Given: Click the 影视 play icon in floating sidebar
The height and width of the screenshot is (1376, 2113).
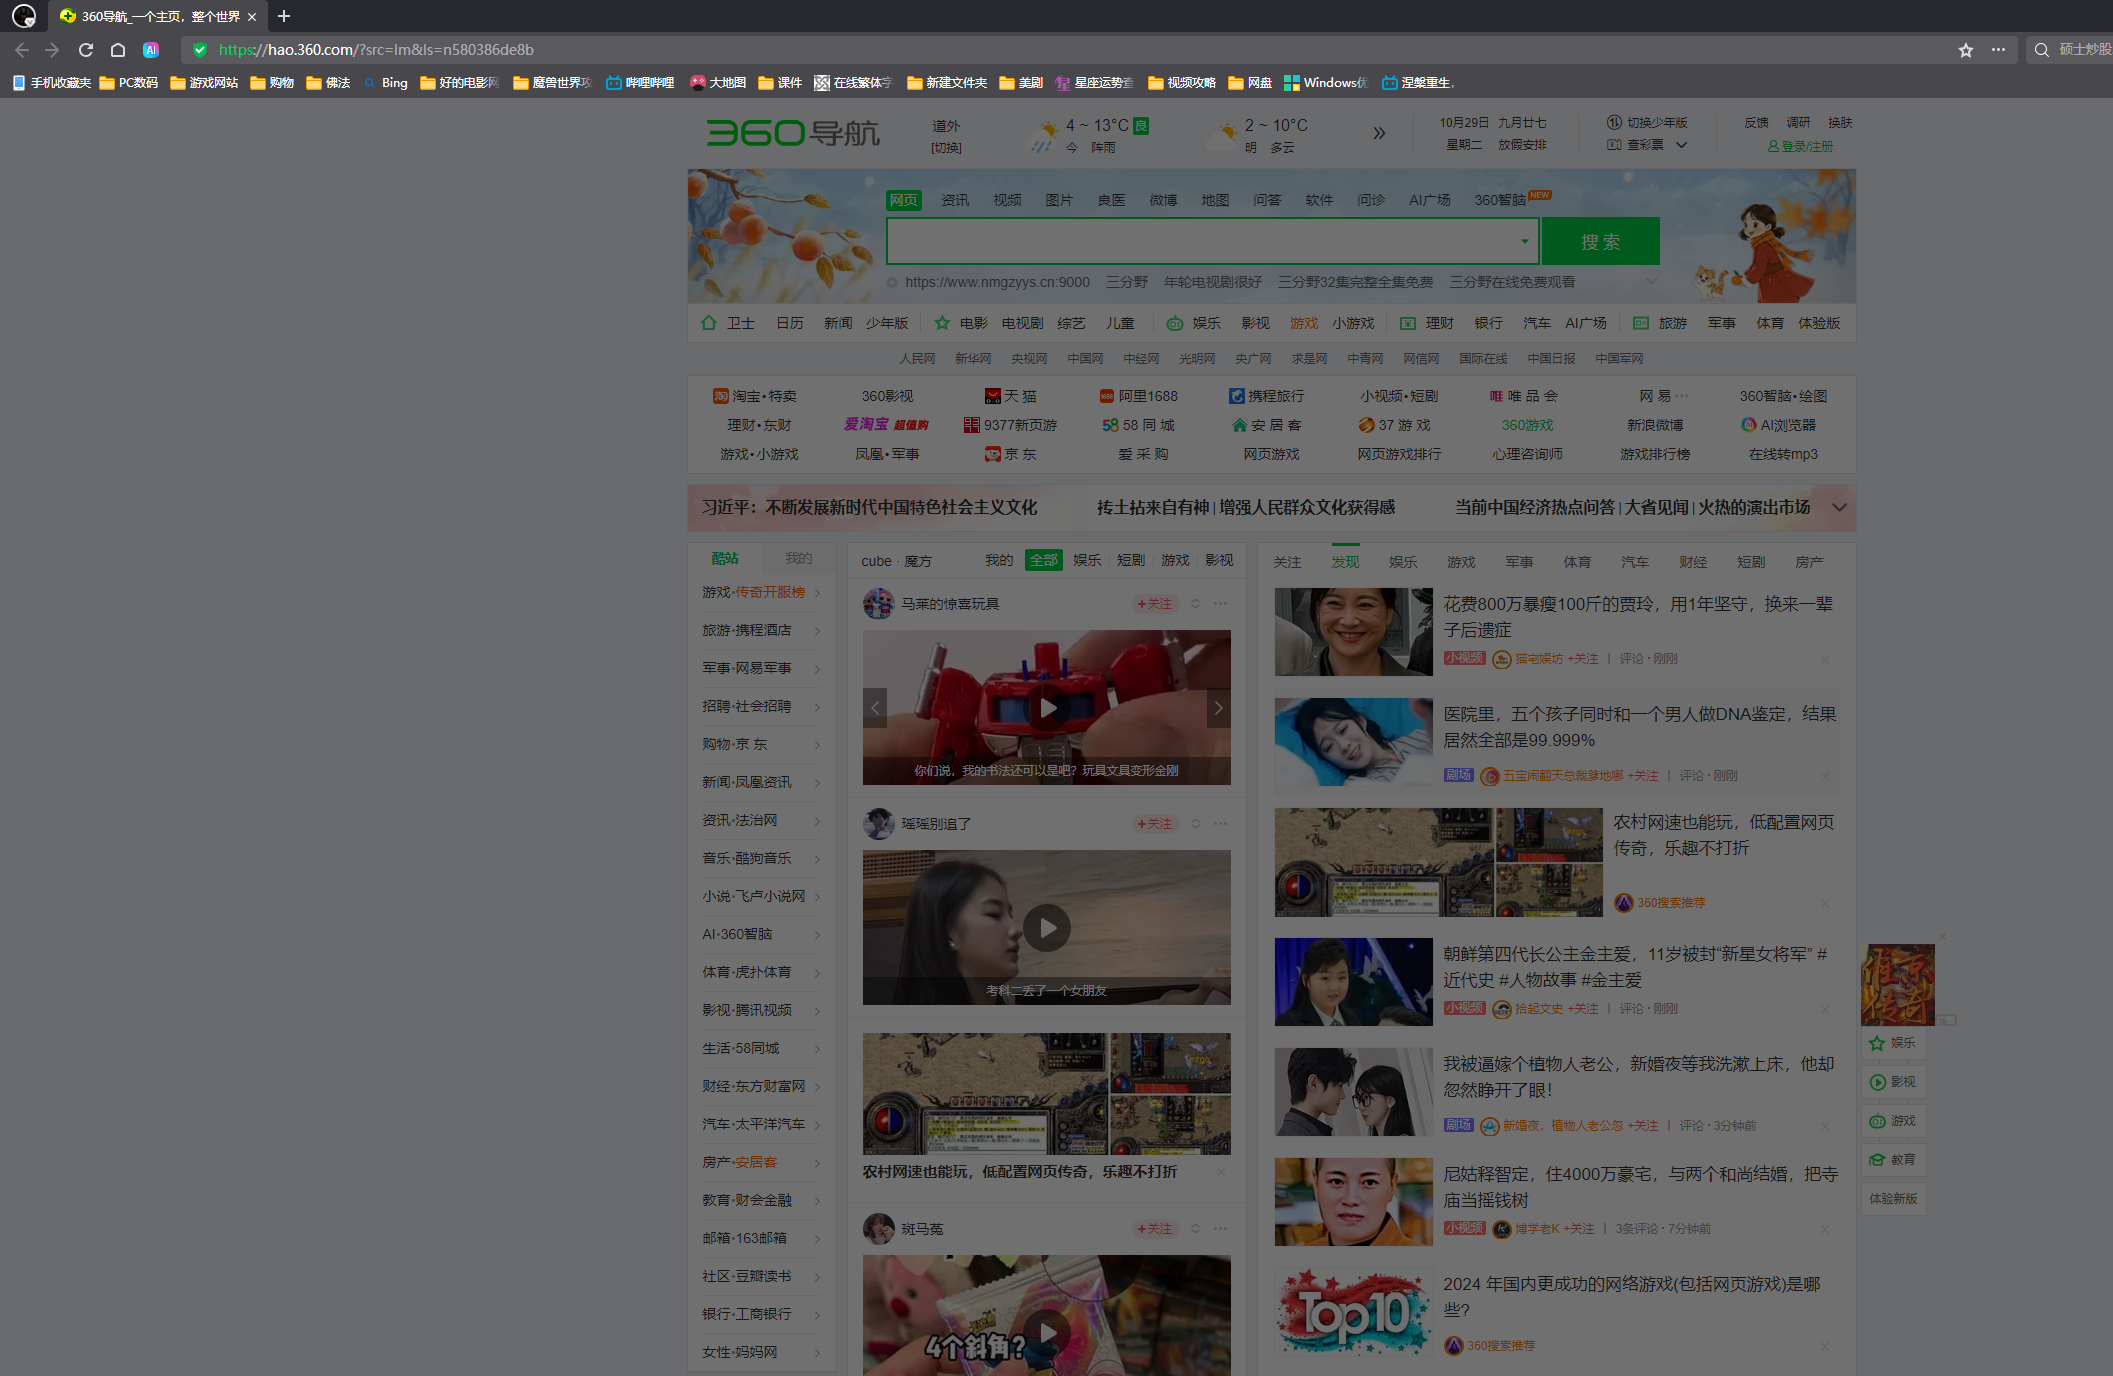Looking at the screenshot, I should coord(1877,1081).
